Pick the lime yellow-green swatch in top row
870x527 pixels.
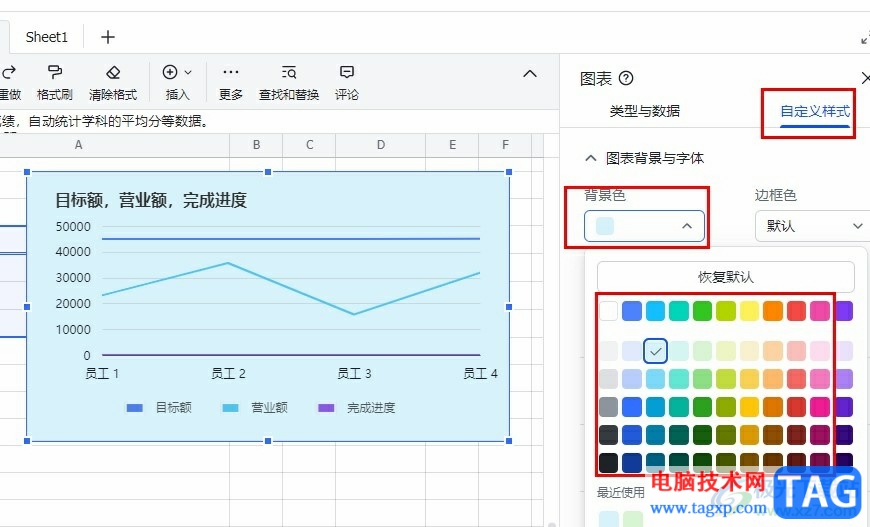[726, 311]
